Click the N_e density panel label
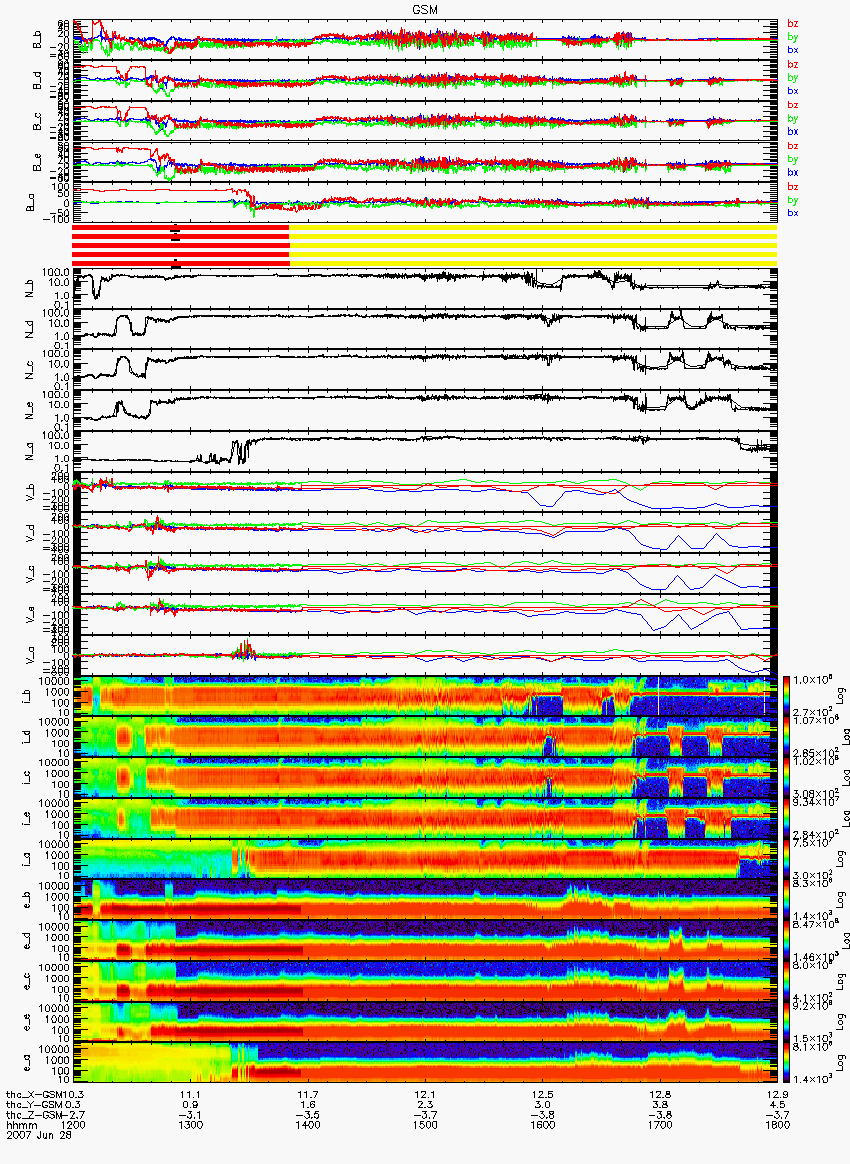The width and height of the screenshot is (850, 1164). tap(30, 411)
